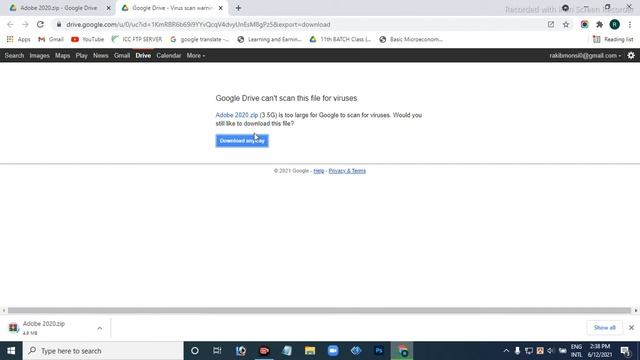Expand download item options chevron

pos(100,328)
